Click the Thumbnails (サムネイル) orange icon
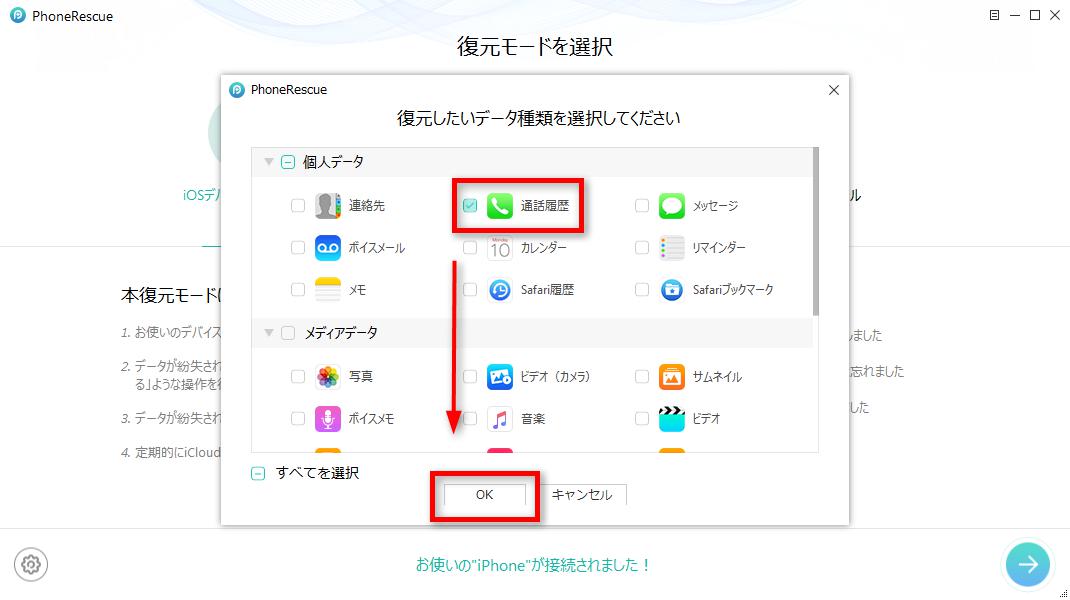This screenshot has height=600, width=1070. 671,376
